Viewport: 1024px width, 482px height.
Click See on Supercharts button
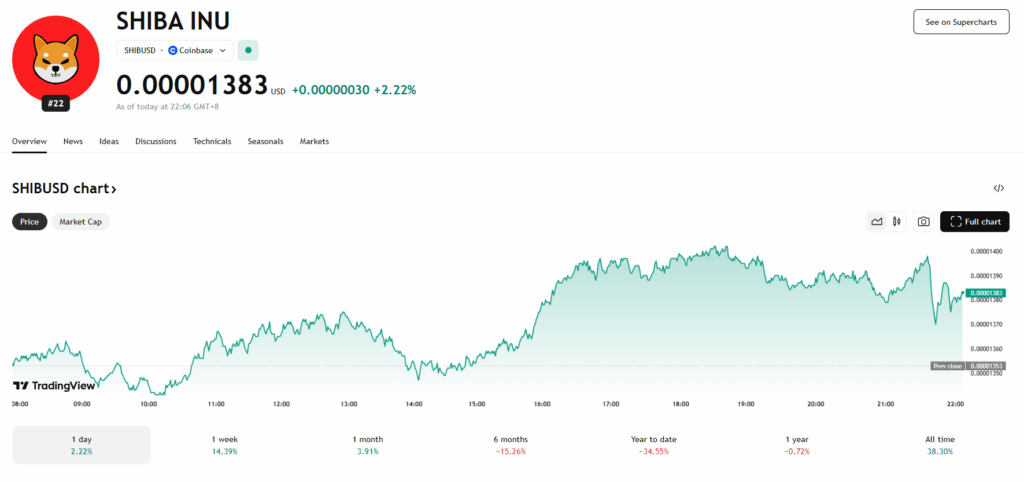(961, 22)
